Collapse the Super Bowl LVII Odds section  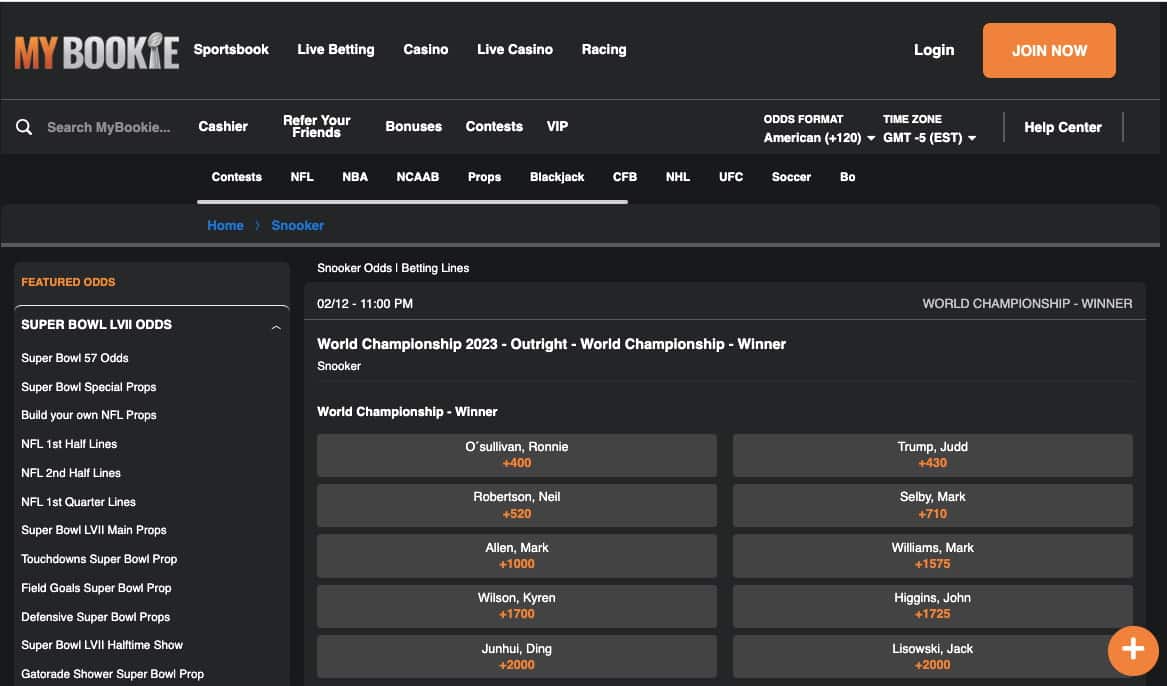pos(276,327)
